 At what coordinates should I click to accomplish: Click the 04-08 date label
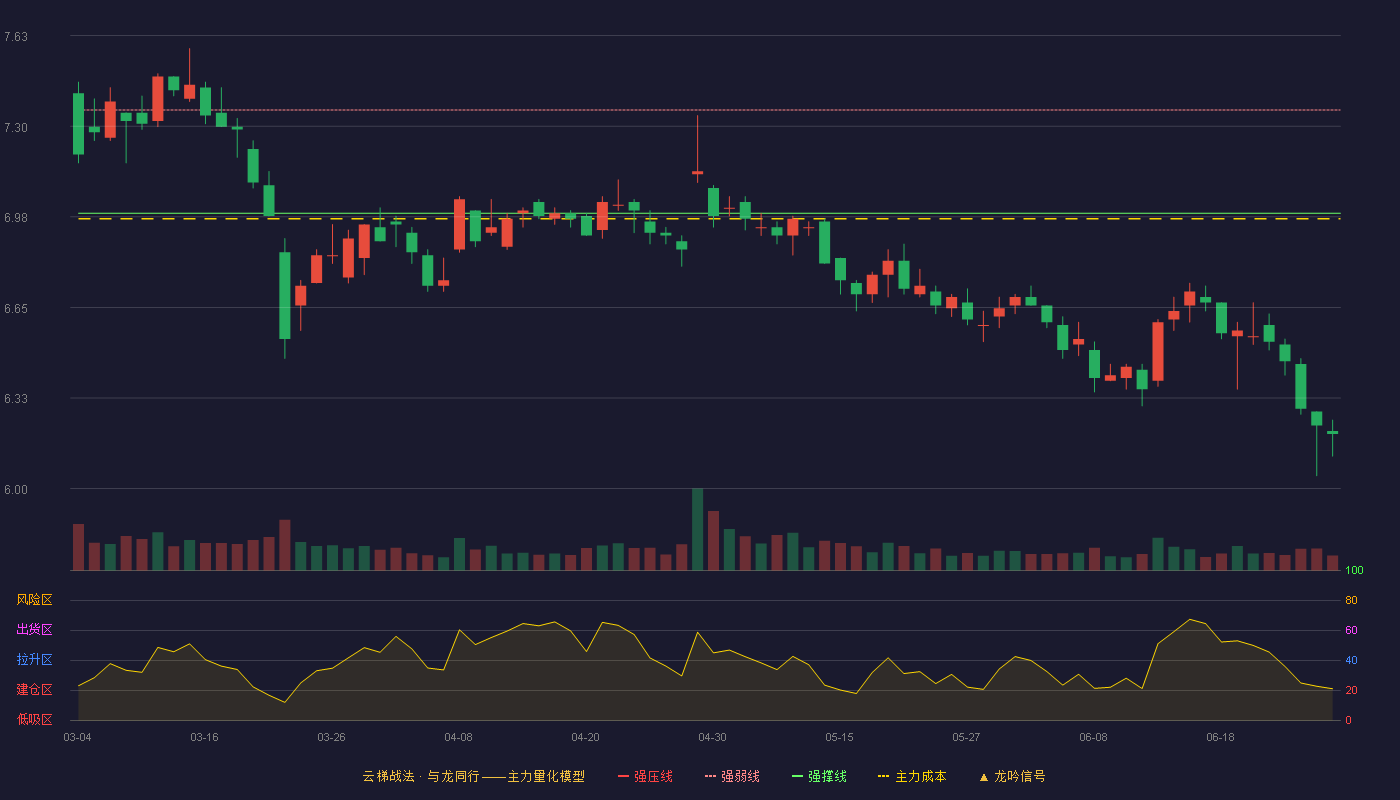459,737
